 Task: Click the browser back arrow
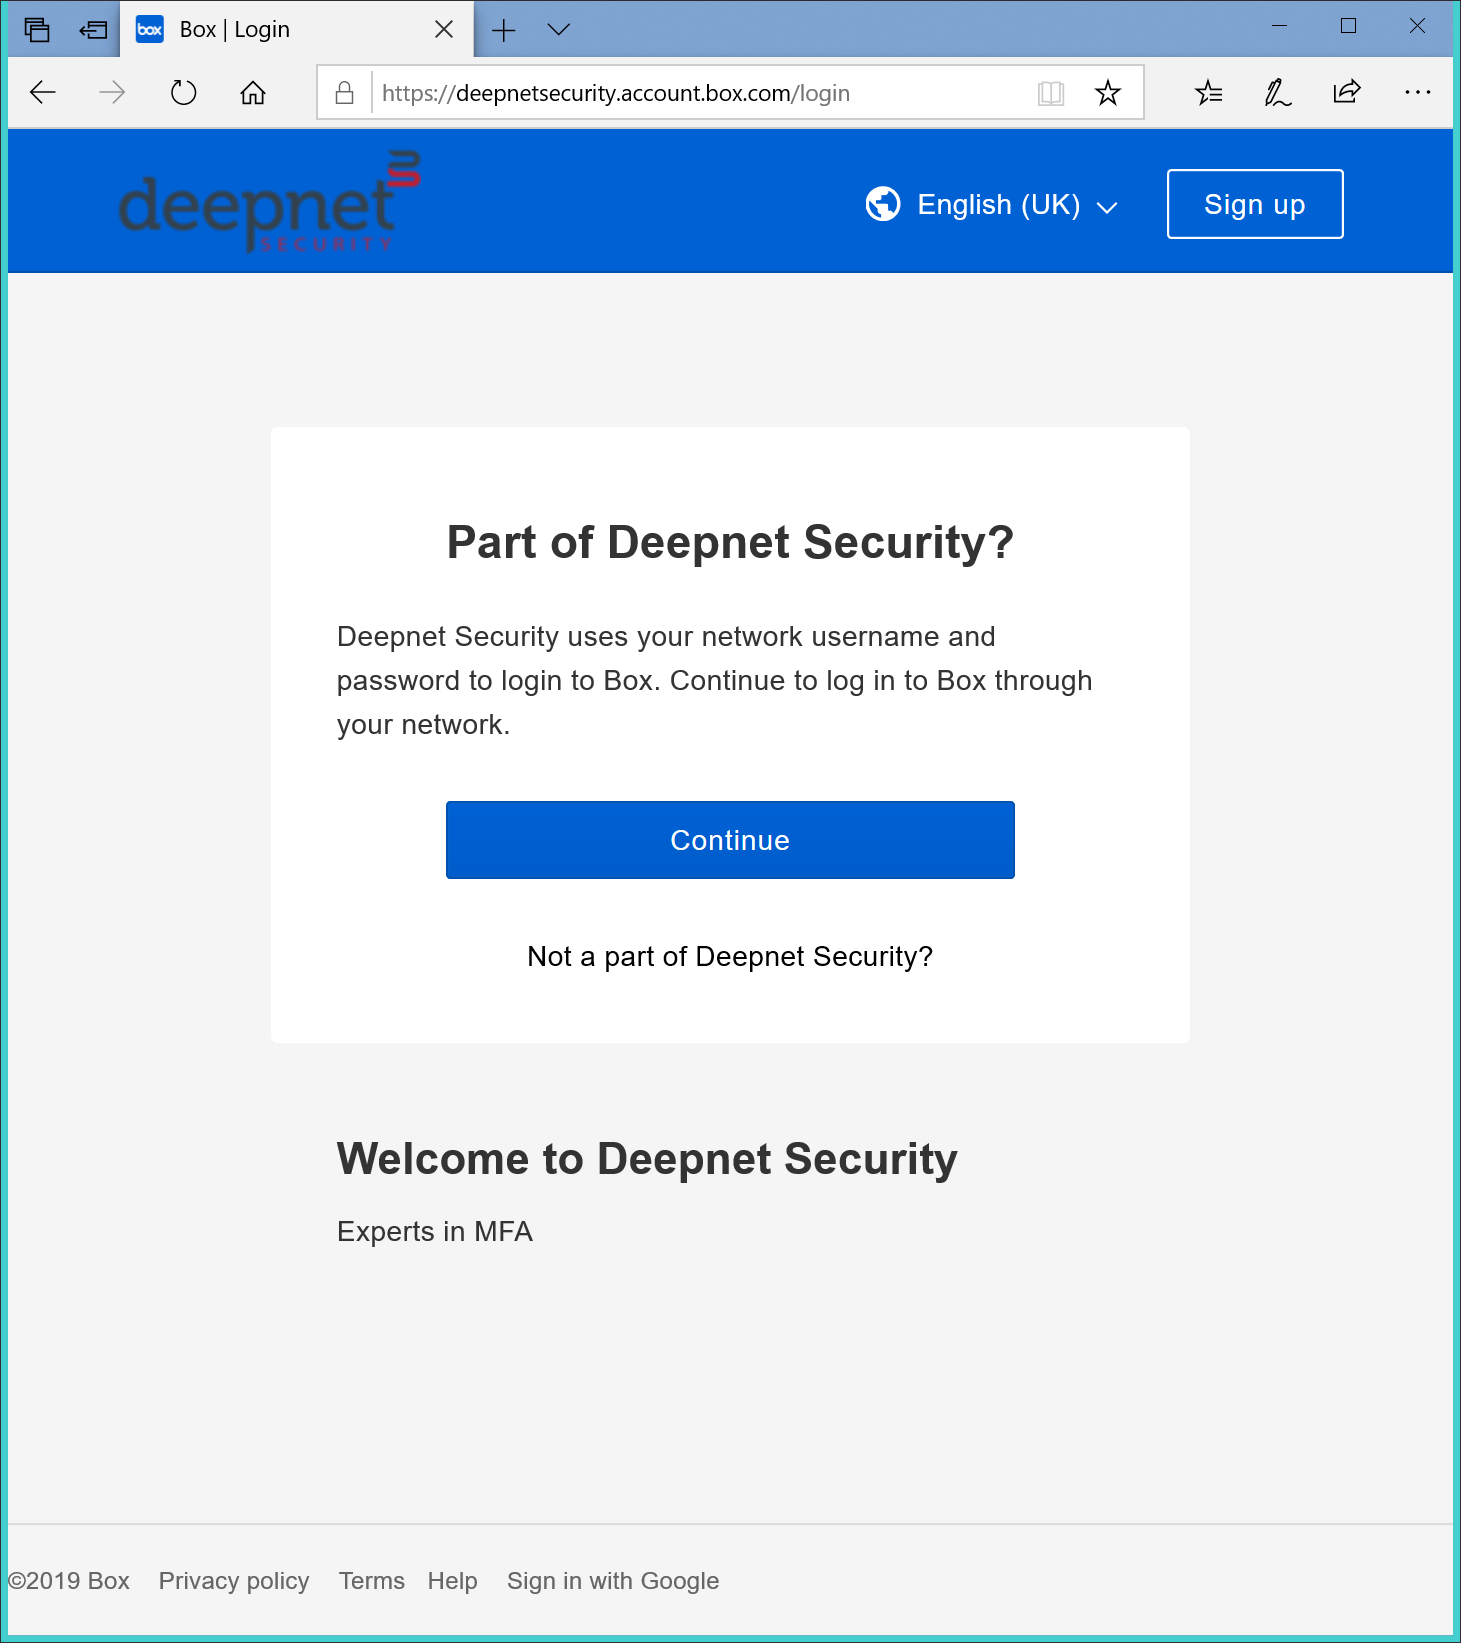pyautogui.click(x=43, y=93)
